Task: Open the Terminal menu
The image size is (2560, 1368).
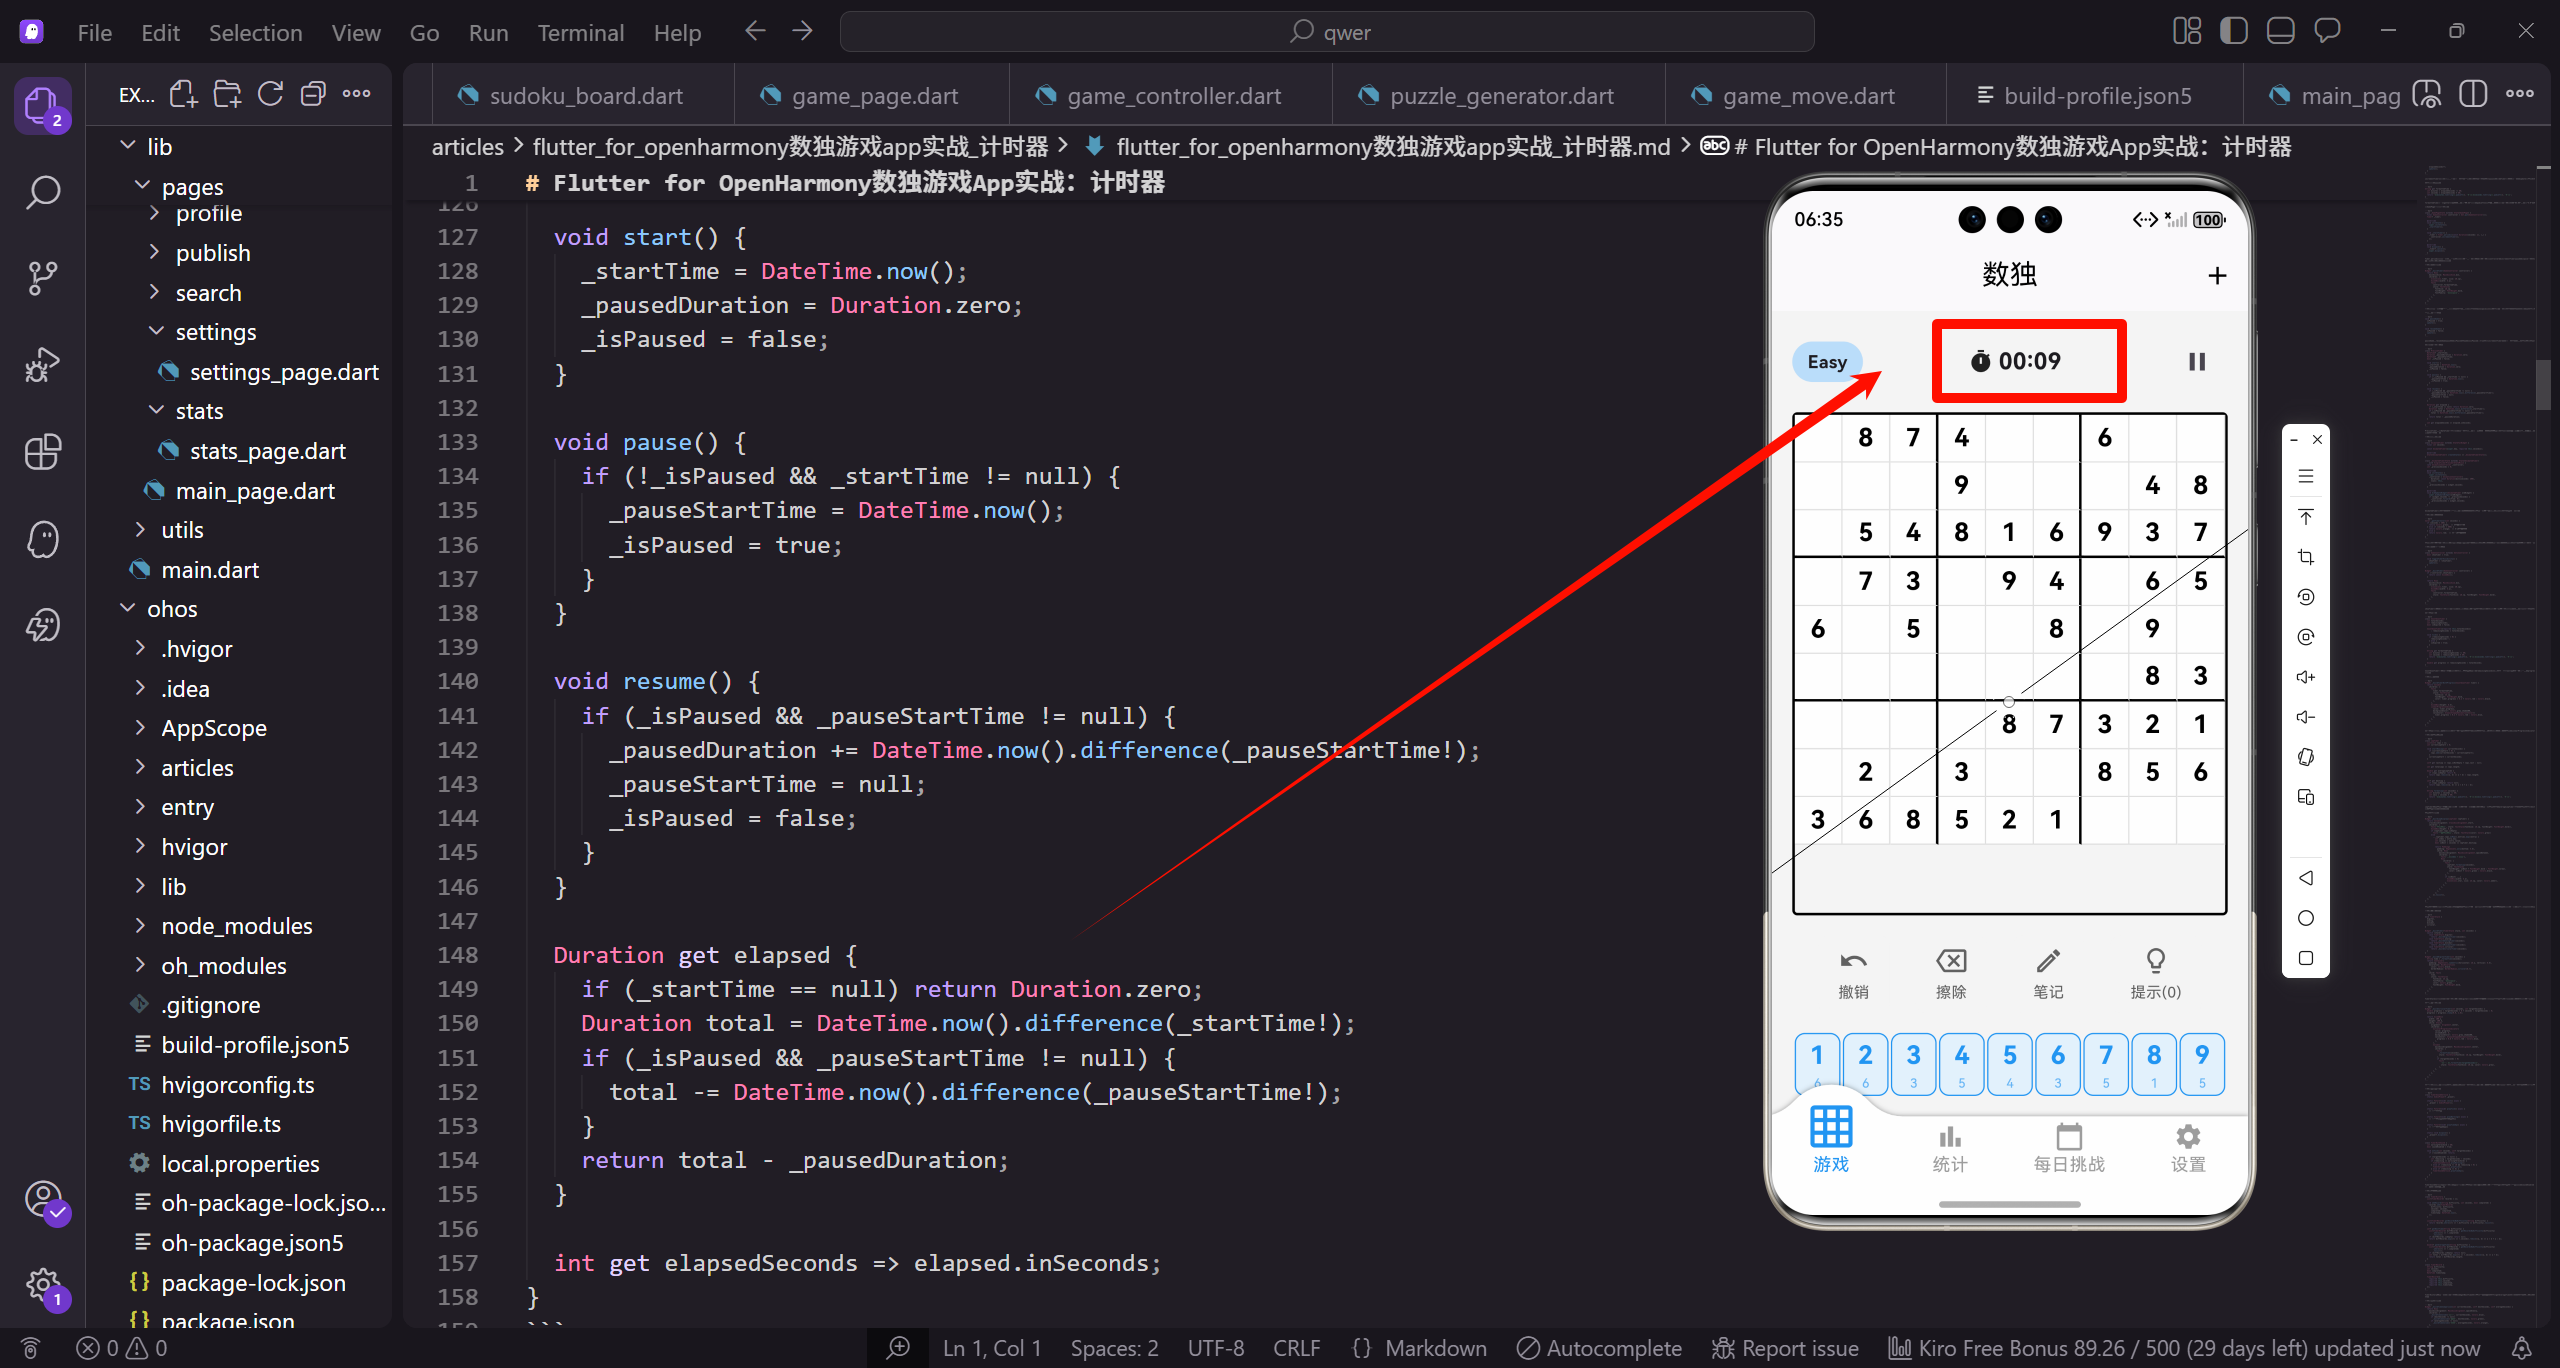Action: click(581, 32)
